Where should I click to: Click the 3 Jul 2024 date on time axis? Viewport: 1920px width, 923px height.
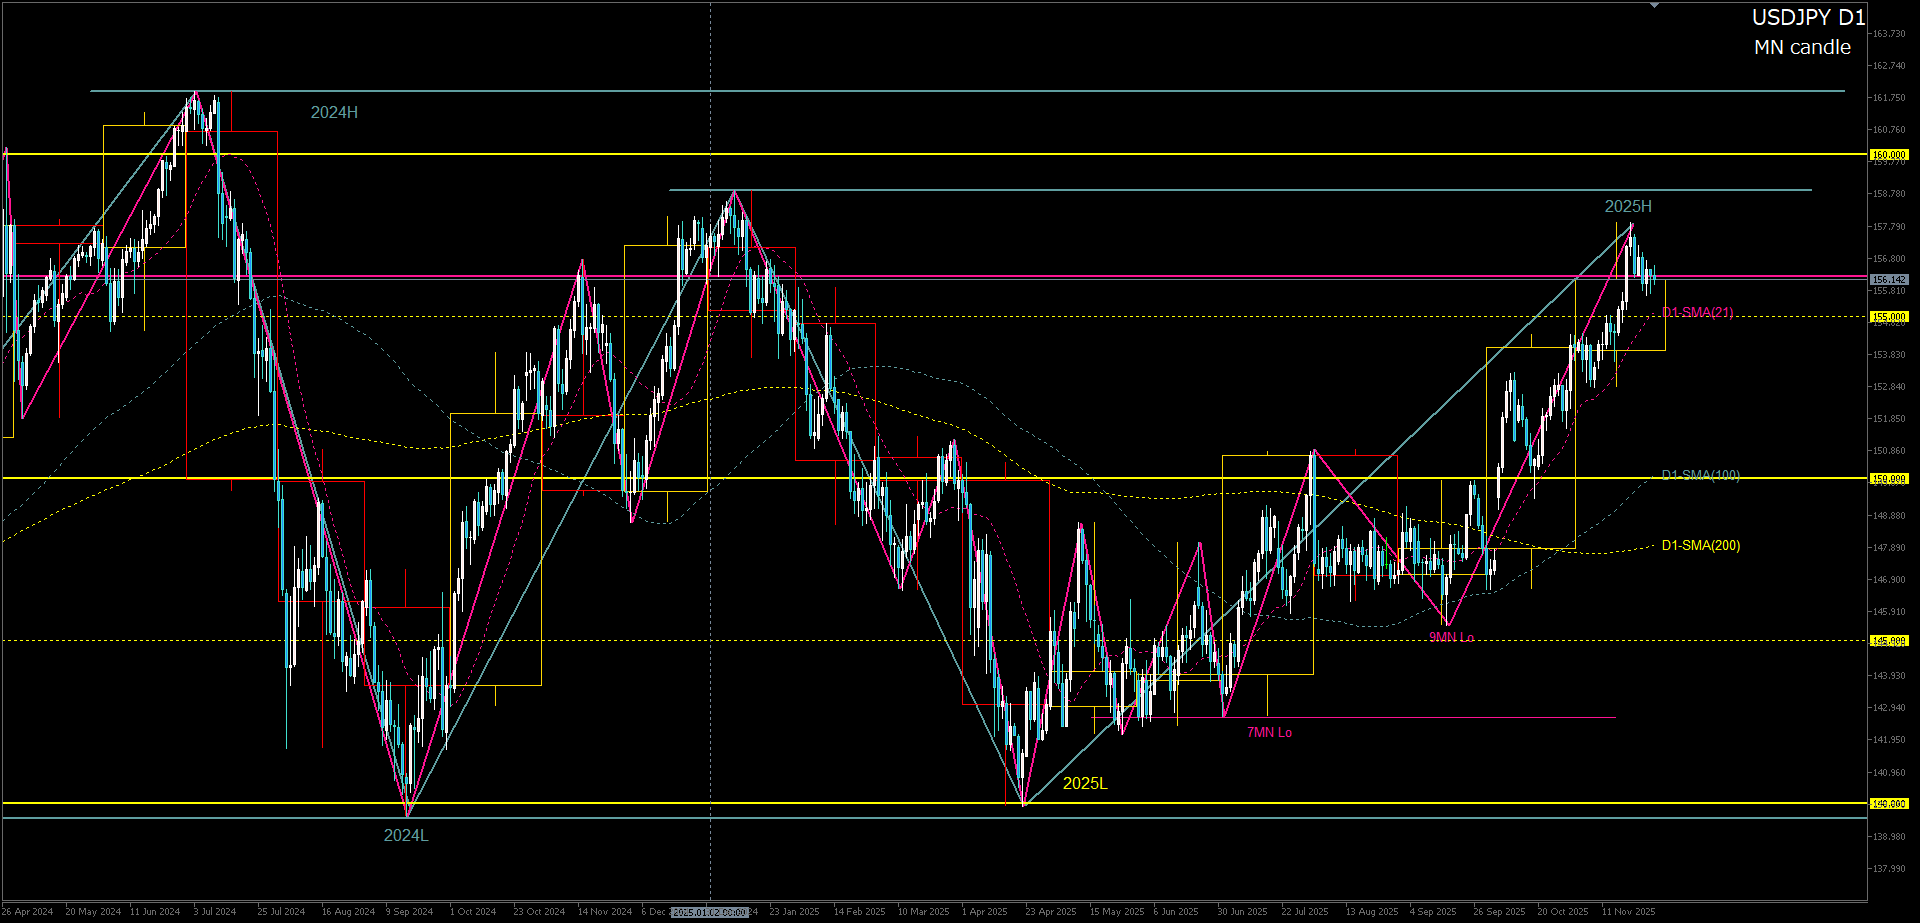[x=215, y=912]
